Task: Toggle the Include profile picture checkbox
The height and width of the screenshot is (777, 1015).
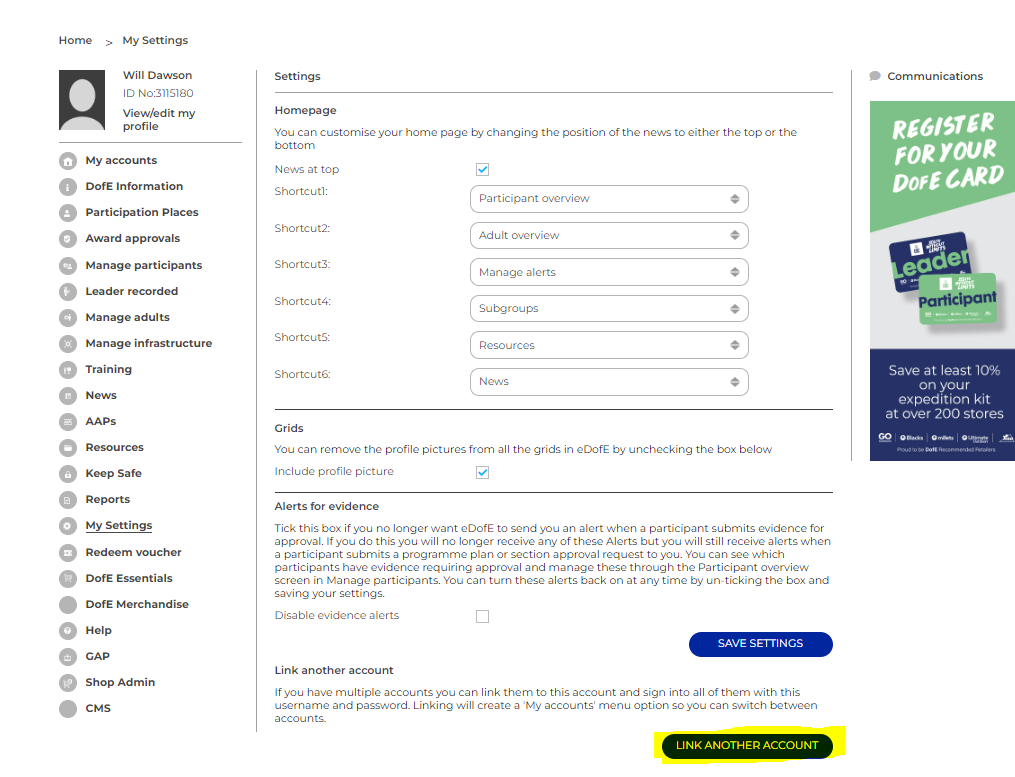Action: 482,472
